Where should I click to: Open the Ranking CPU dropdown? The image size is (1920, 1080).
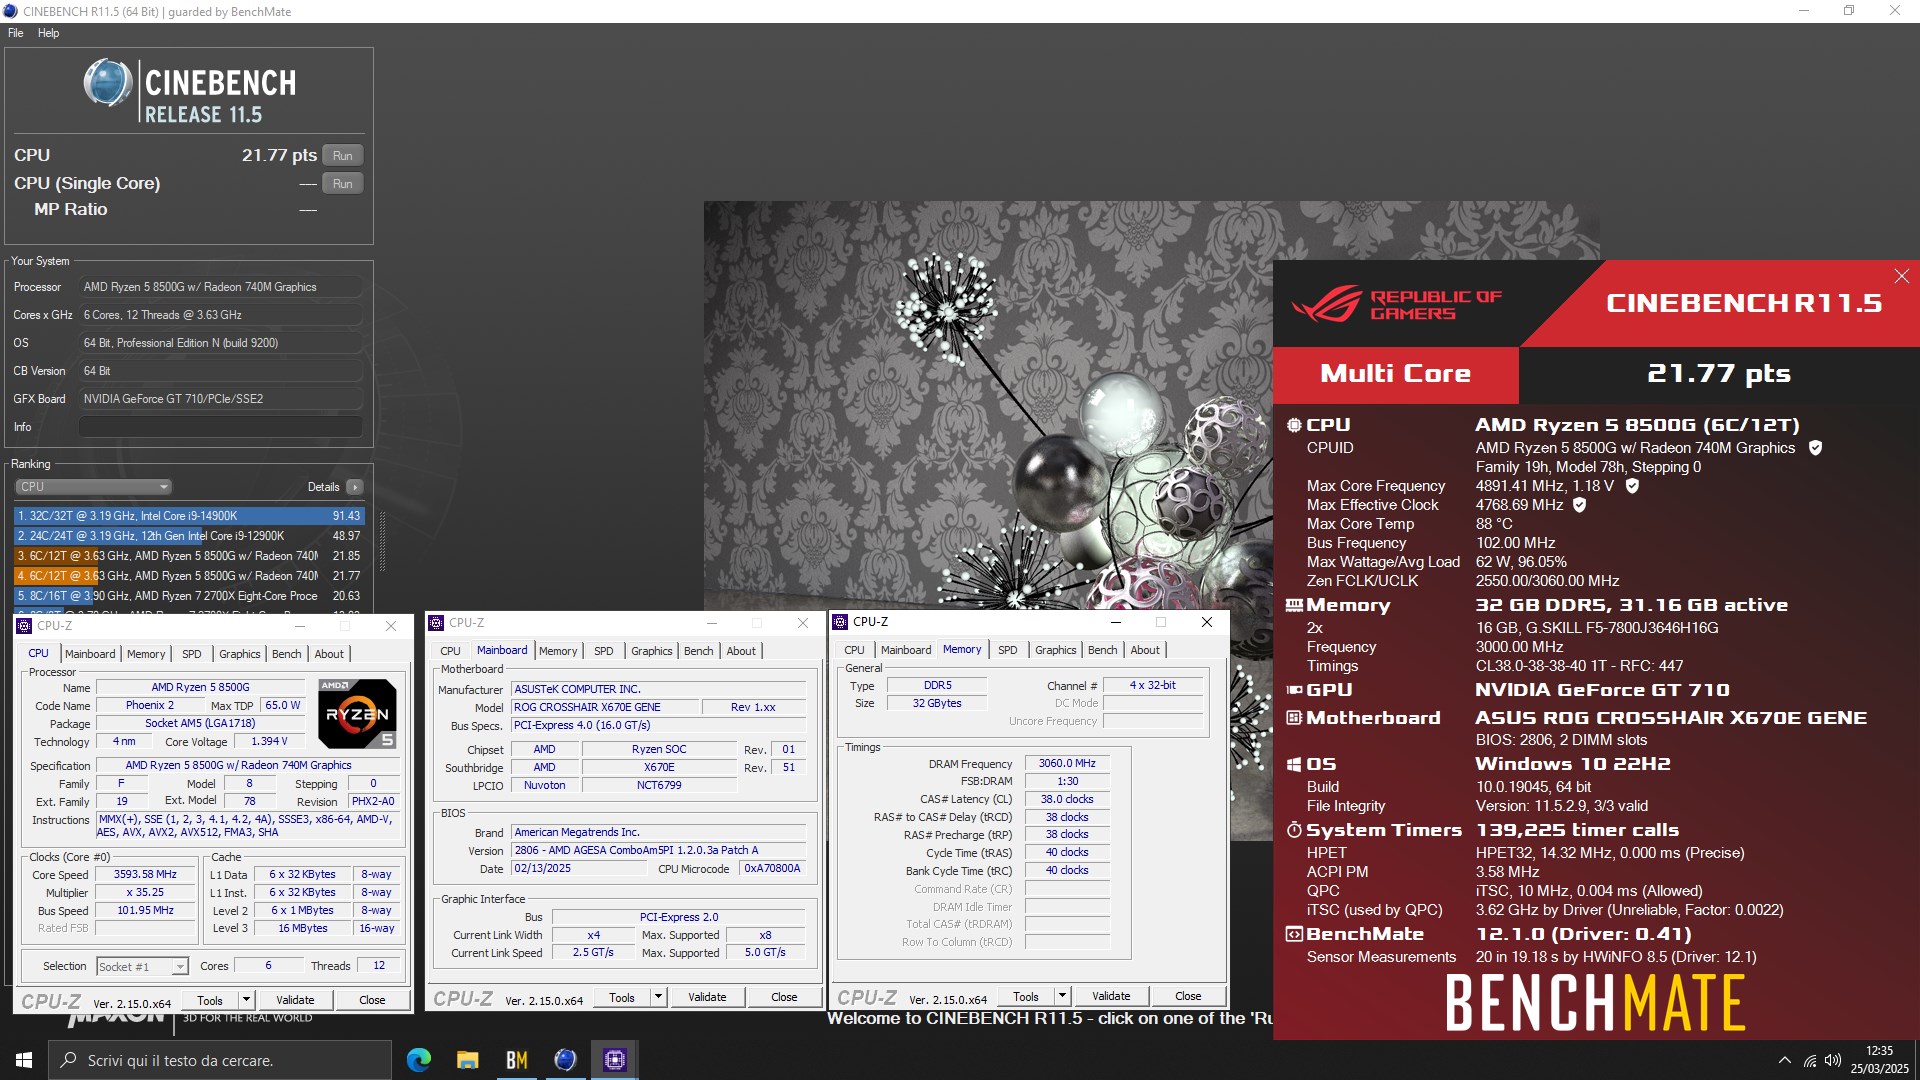click(94, 487)
